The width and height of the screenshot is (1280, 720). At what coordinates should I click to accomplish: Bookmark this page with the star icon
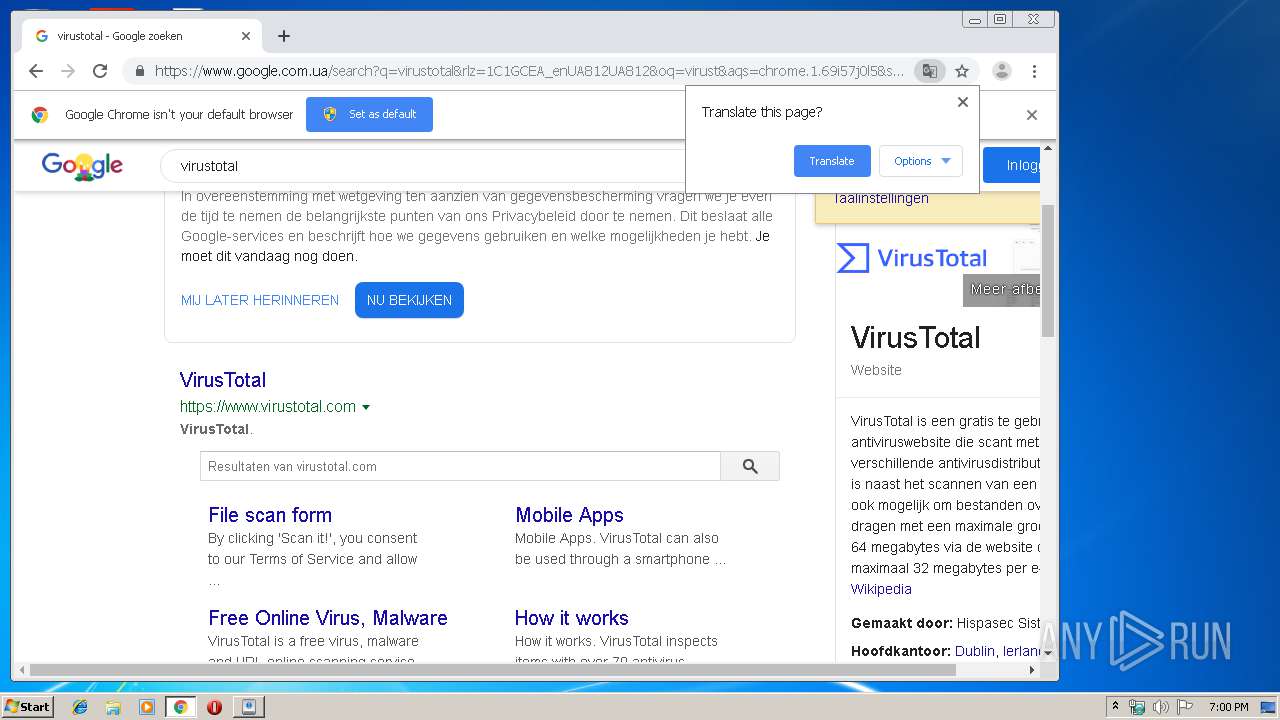962,71
